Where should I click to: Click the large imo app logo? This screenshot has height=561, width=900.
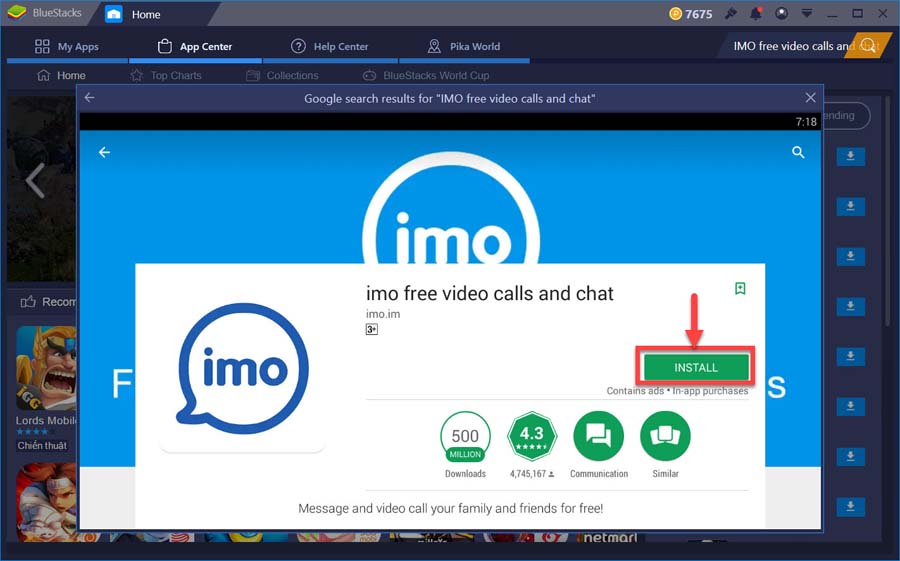coord(243,367)
